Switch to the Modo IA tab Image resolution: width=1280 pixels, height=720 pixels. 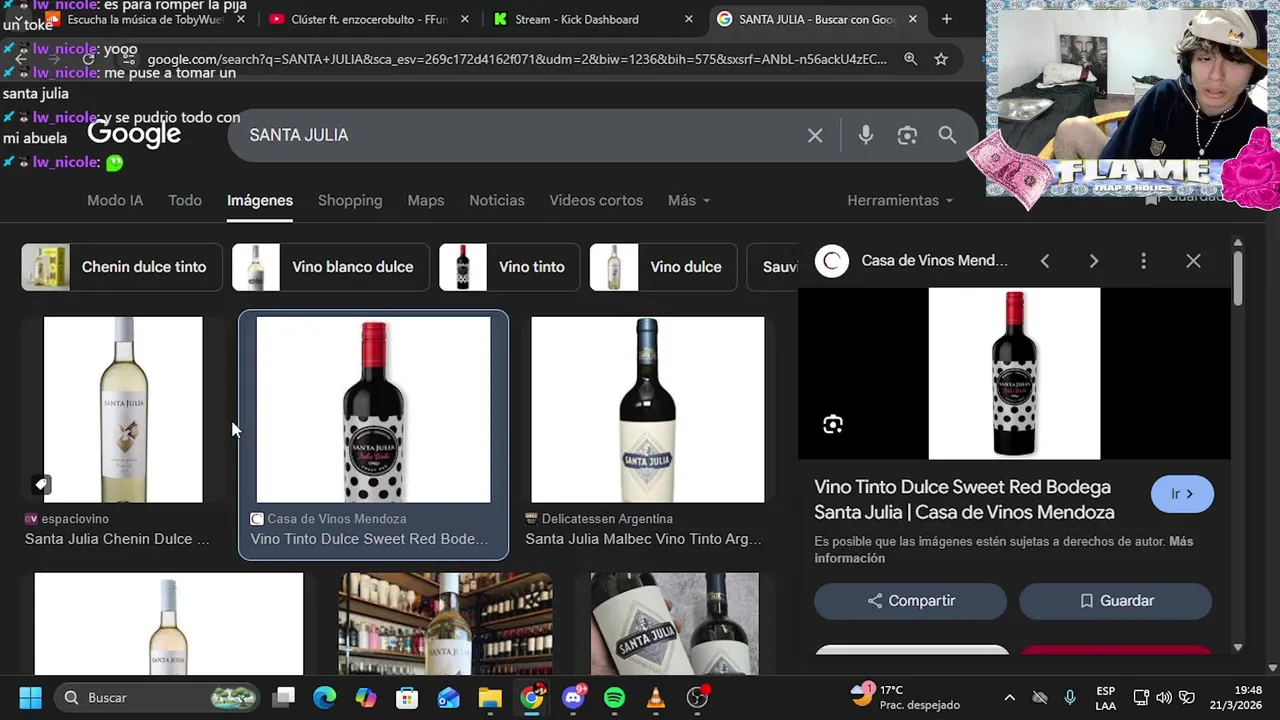pos(115,200)
